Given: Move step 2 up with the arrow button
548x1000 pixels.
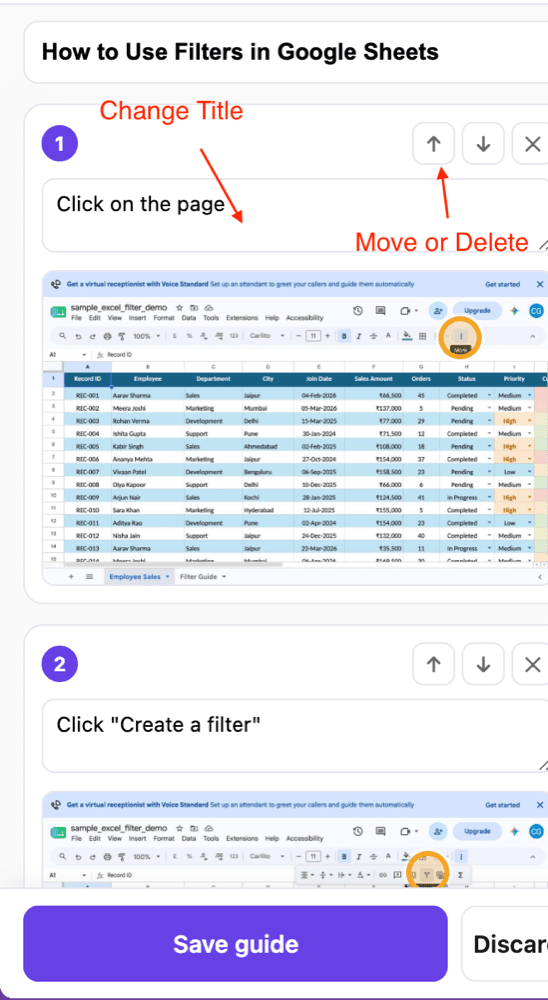Looking at the screenshot, I should point(434,665).
